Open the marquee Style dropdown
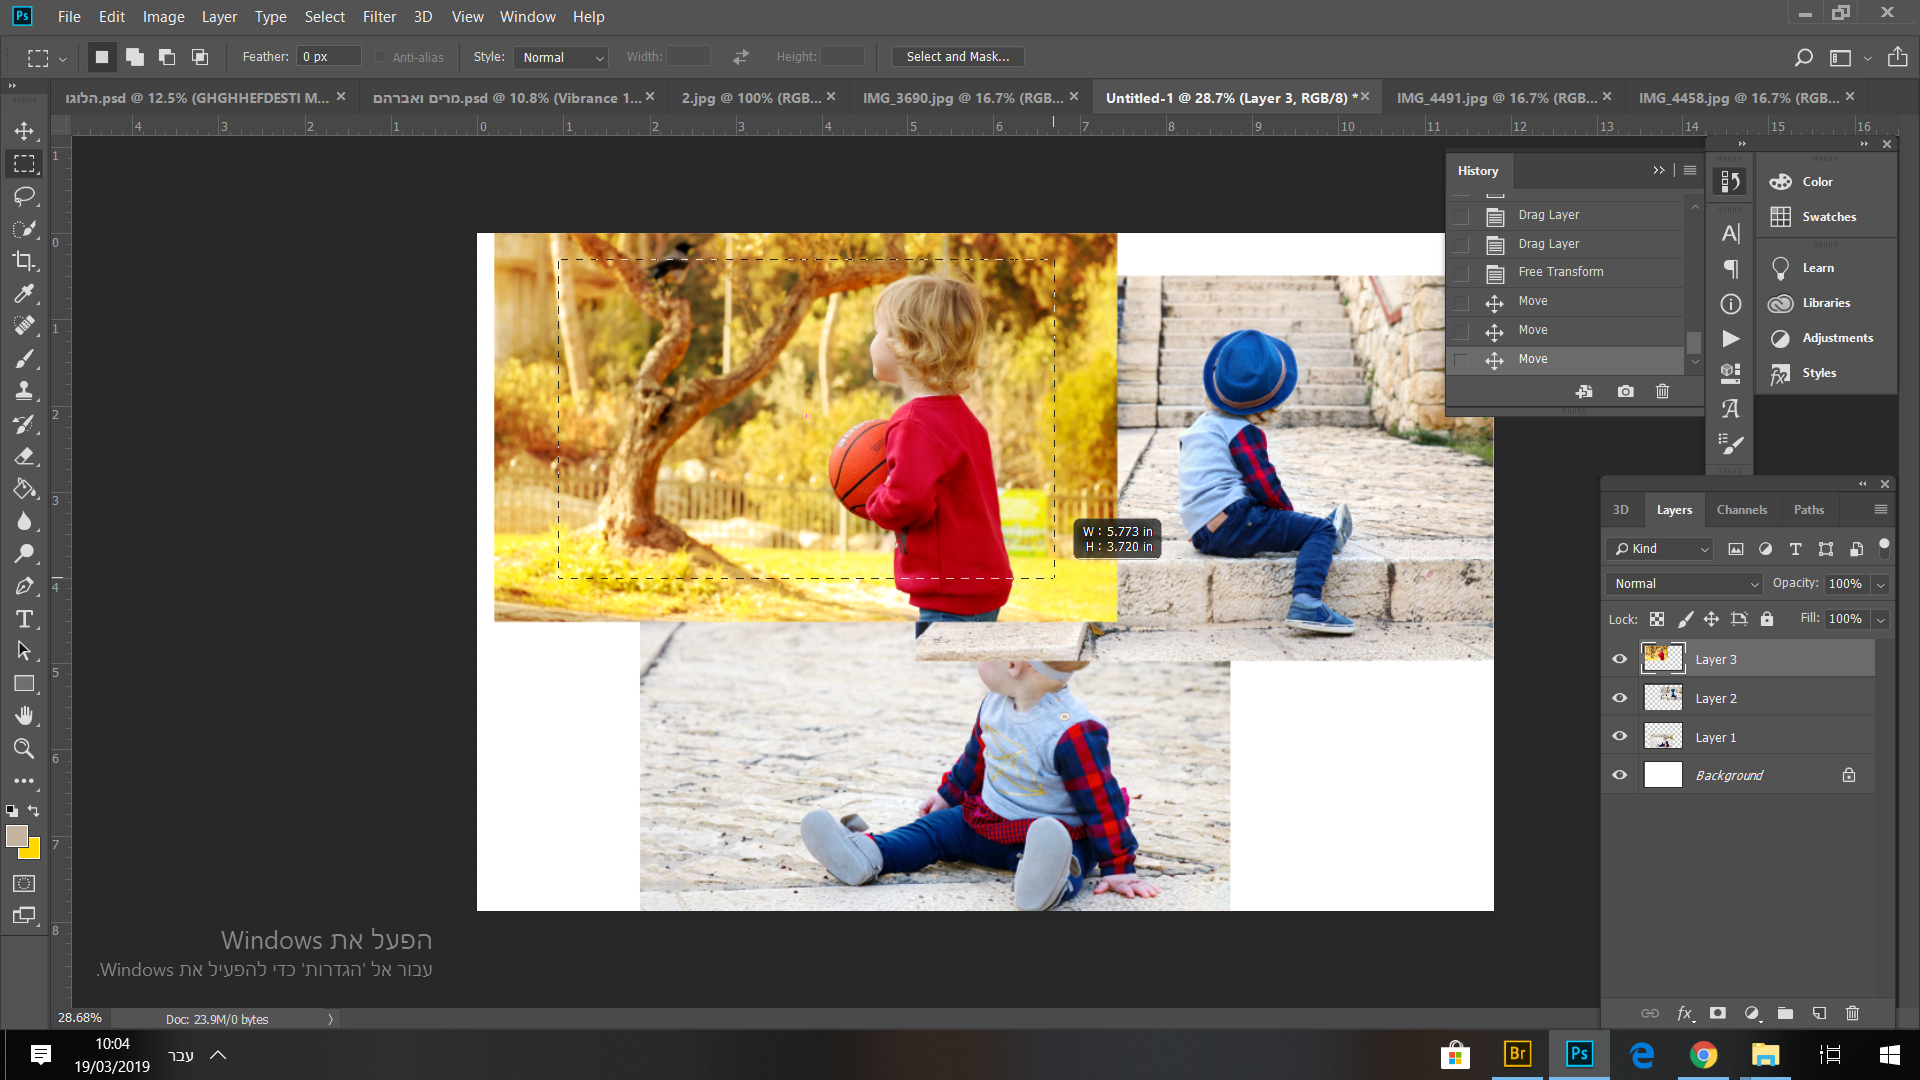The height and width of the screenshot is (1080, 1920). point(563,57)
